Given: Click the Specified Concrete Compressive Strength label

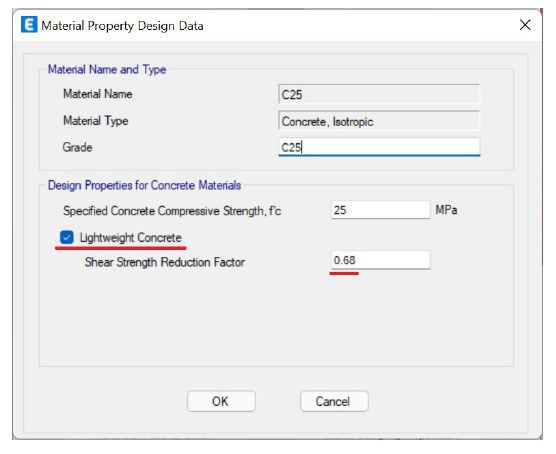Looking at the screenshot, I should (172, 211).
